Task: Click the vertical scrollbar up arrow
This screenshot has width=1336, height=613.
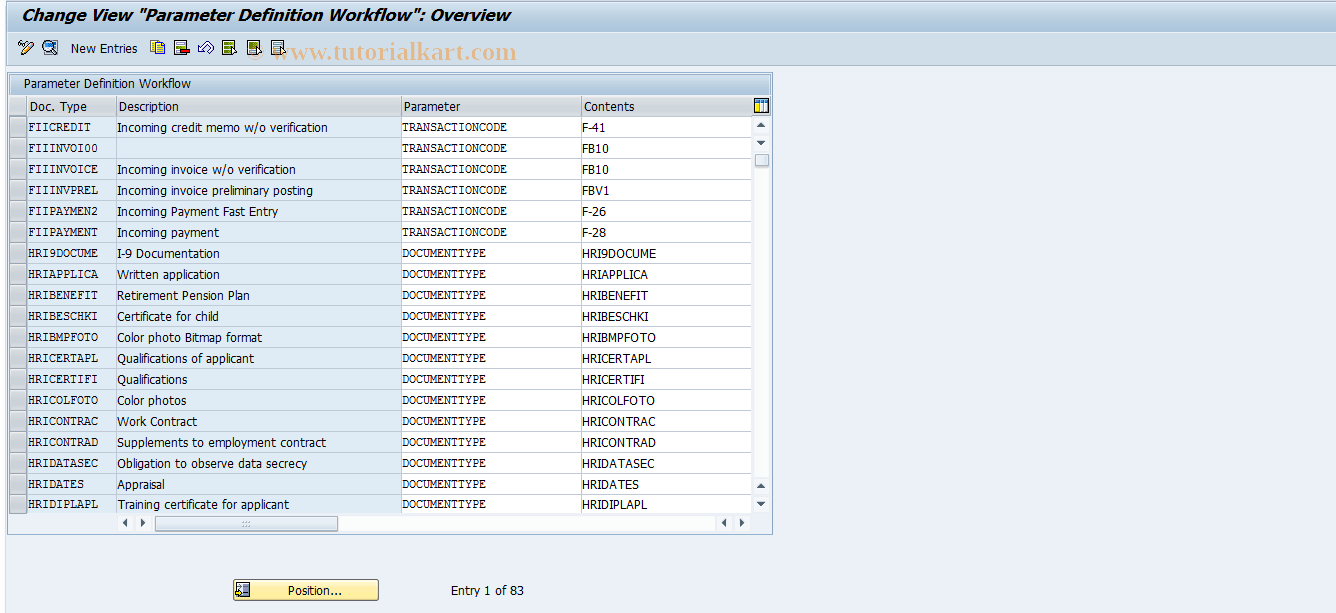Action: tap(760, 124)
